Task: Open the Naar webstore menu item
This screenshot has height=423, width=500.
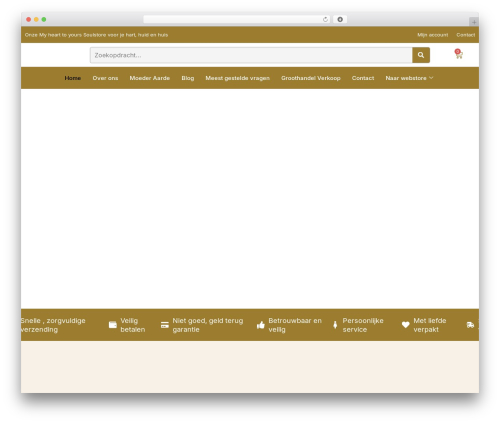Action: (406, 78)
